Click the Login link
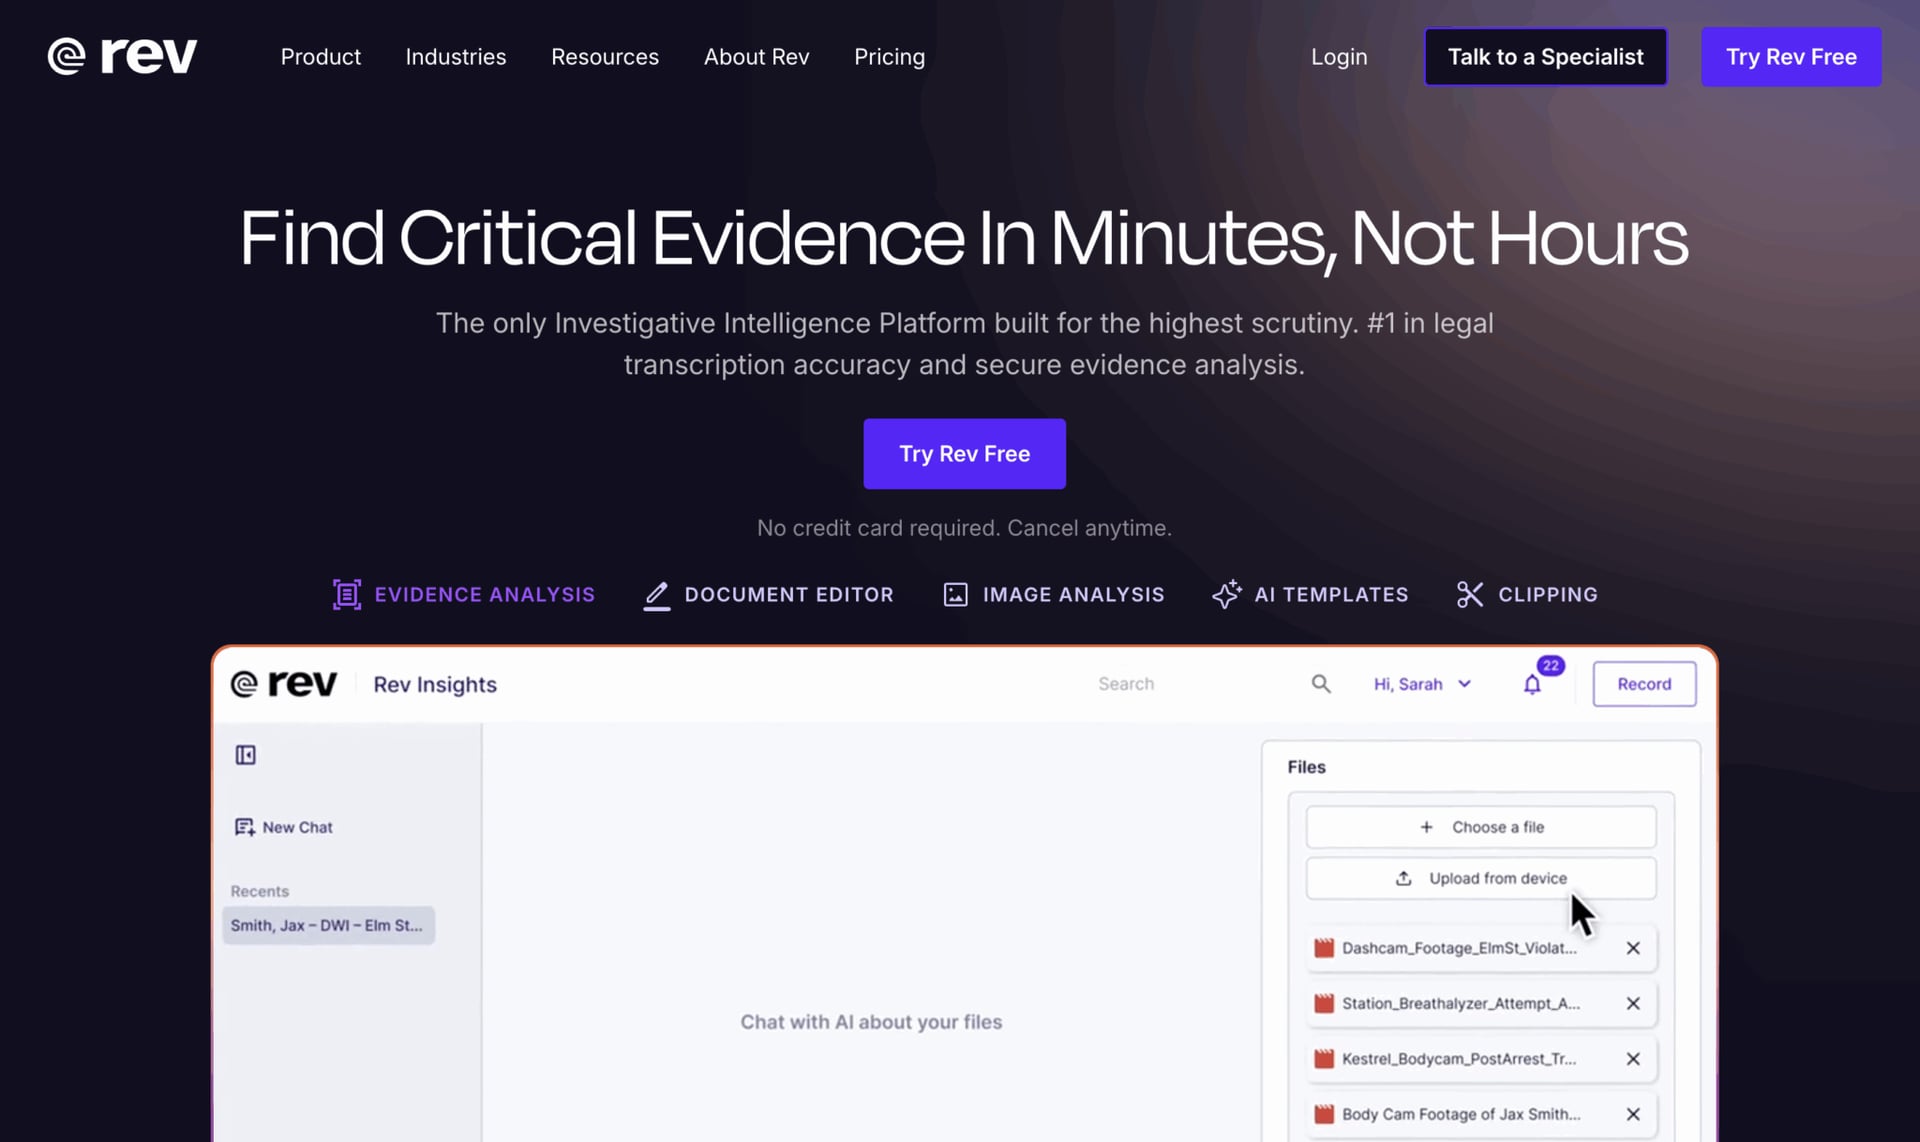The height and width of the screenshot is (1142, 1920). (1339, 57)
